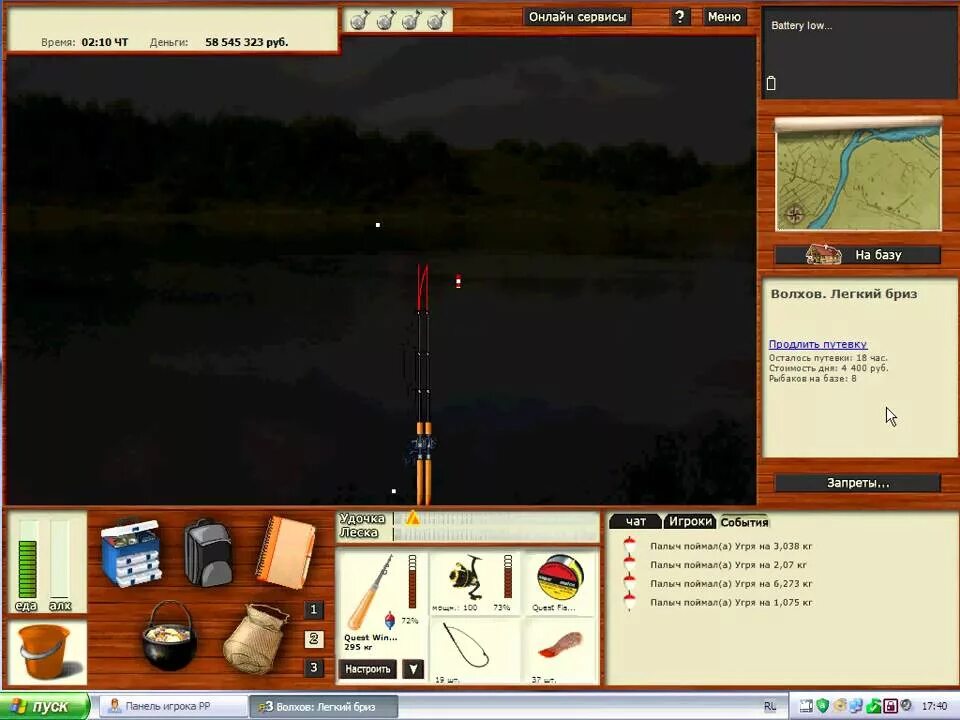Click the еда food level bar
The image size is (960, 720).
click(28, 558)
